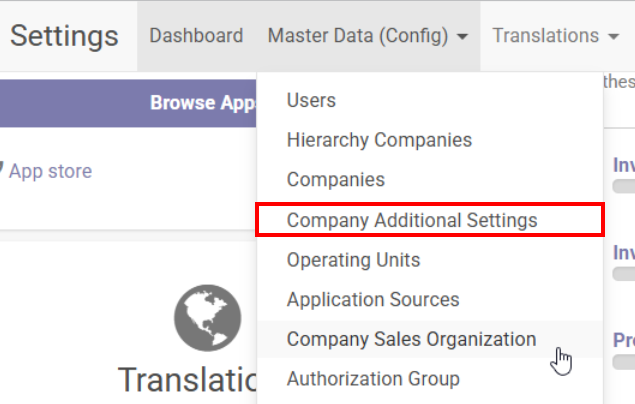Click the Translations label in top bar

tap(545, 36)
